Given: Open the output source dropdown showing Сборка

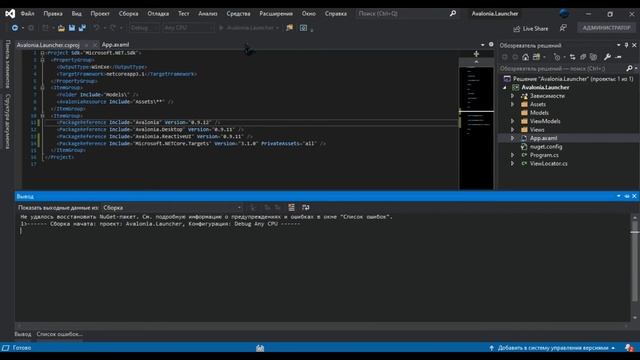Looking at the screenshot, I should [172, 208].
